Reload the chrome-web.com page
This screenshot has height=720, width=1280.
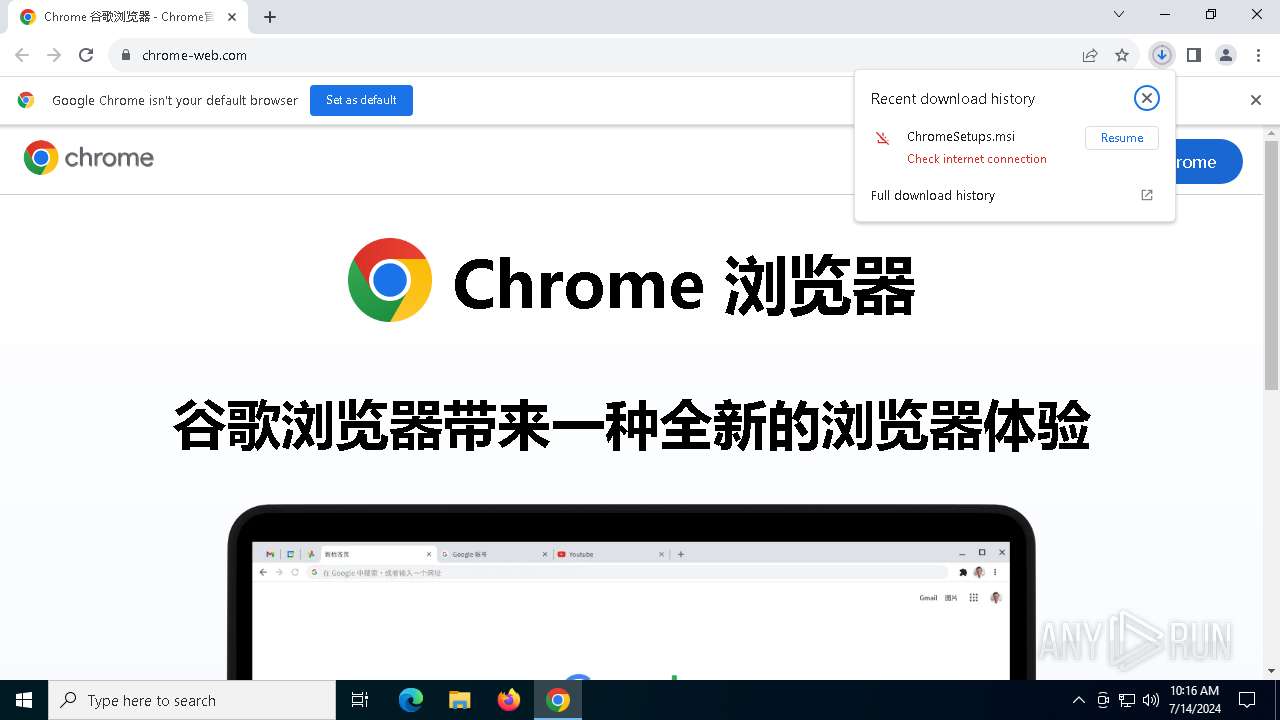point(86,55)
